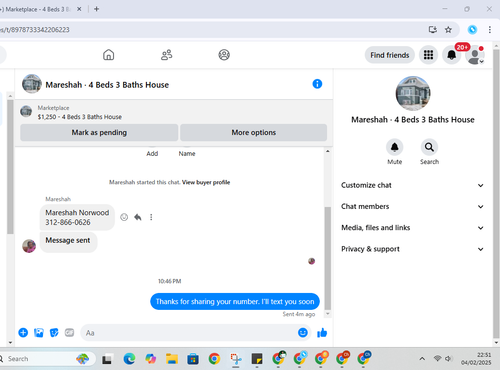Bookmark this page with the star icon

[x=448, y=30]
